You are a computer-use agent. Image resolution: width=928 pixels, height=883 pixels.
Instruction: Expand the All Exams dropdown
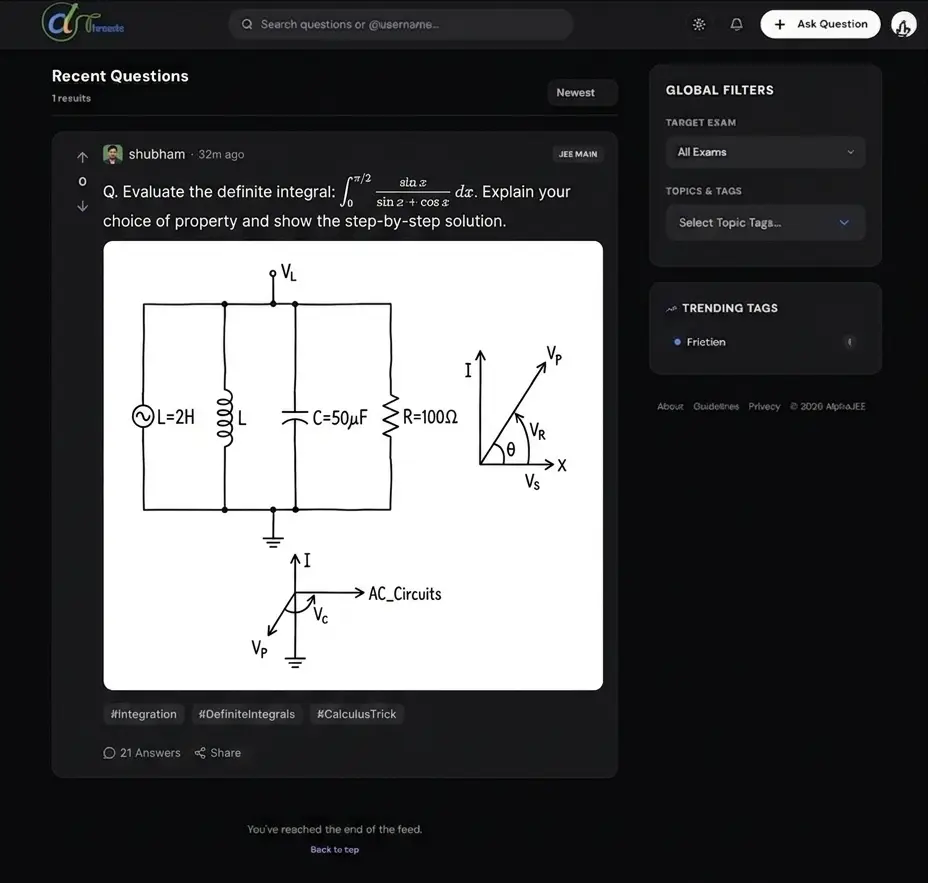click(765, 152)
